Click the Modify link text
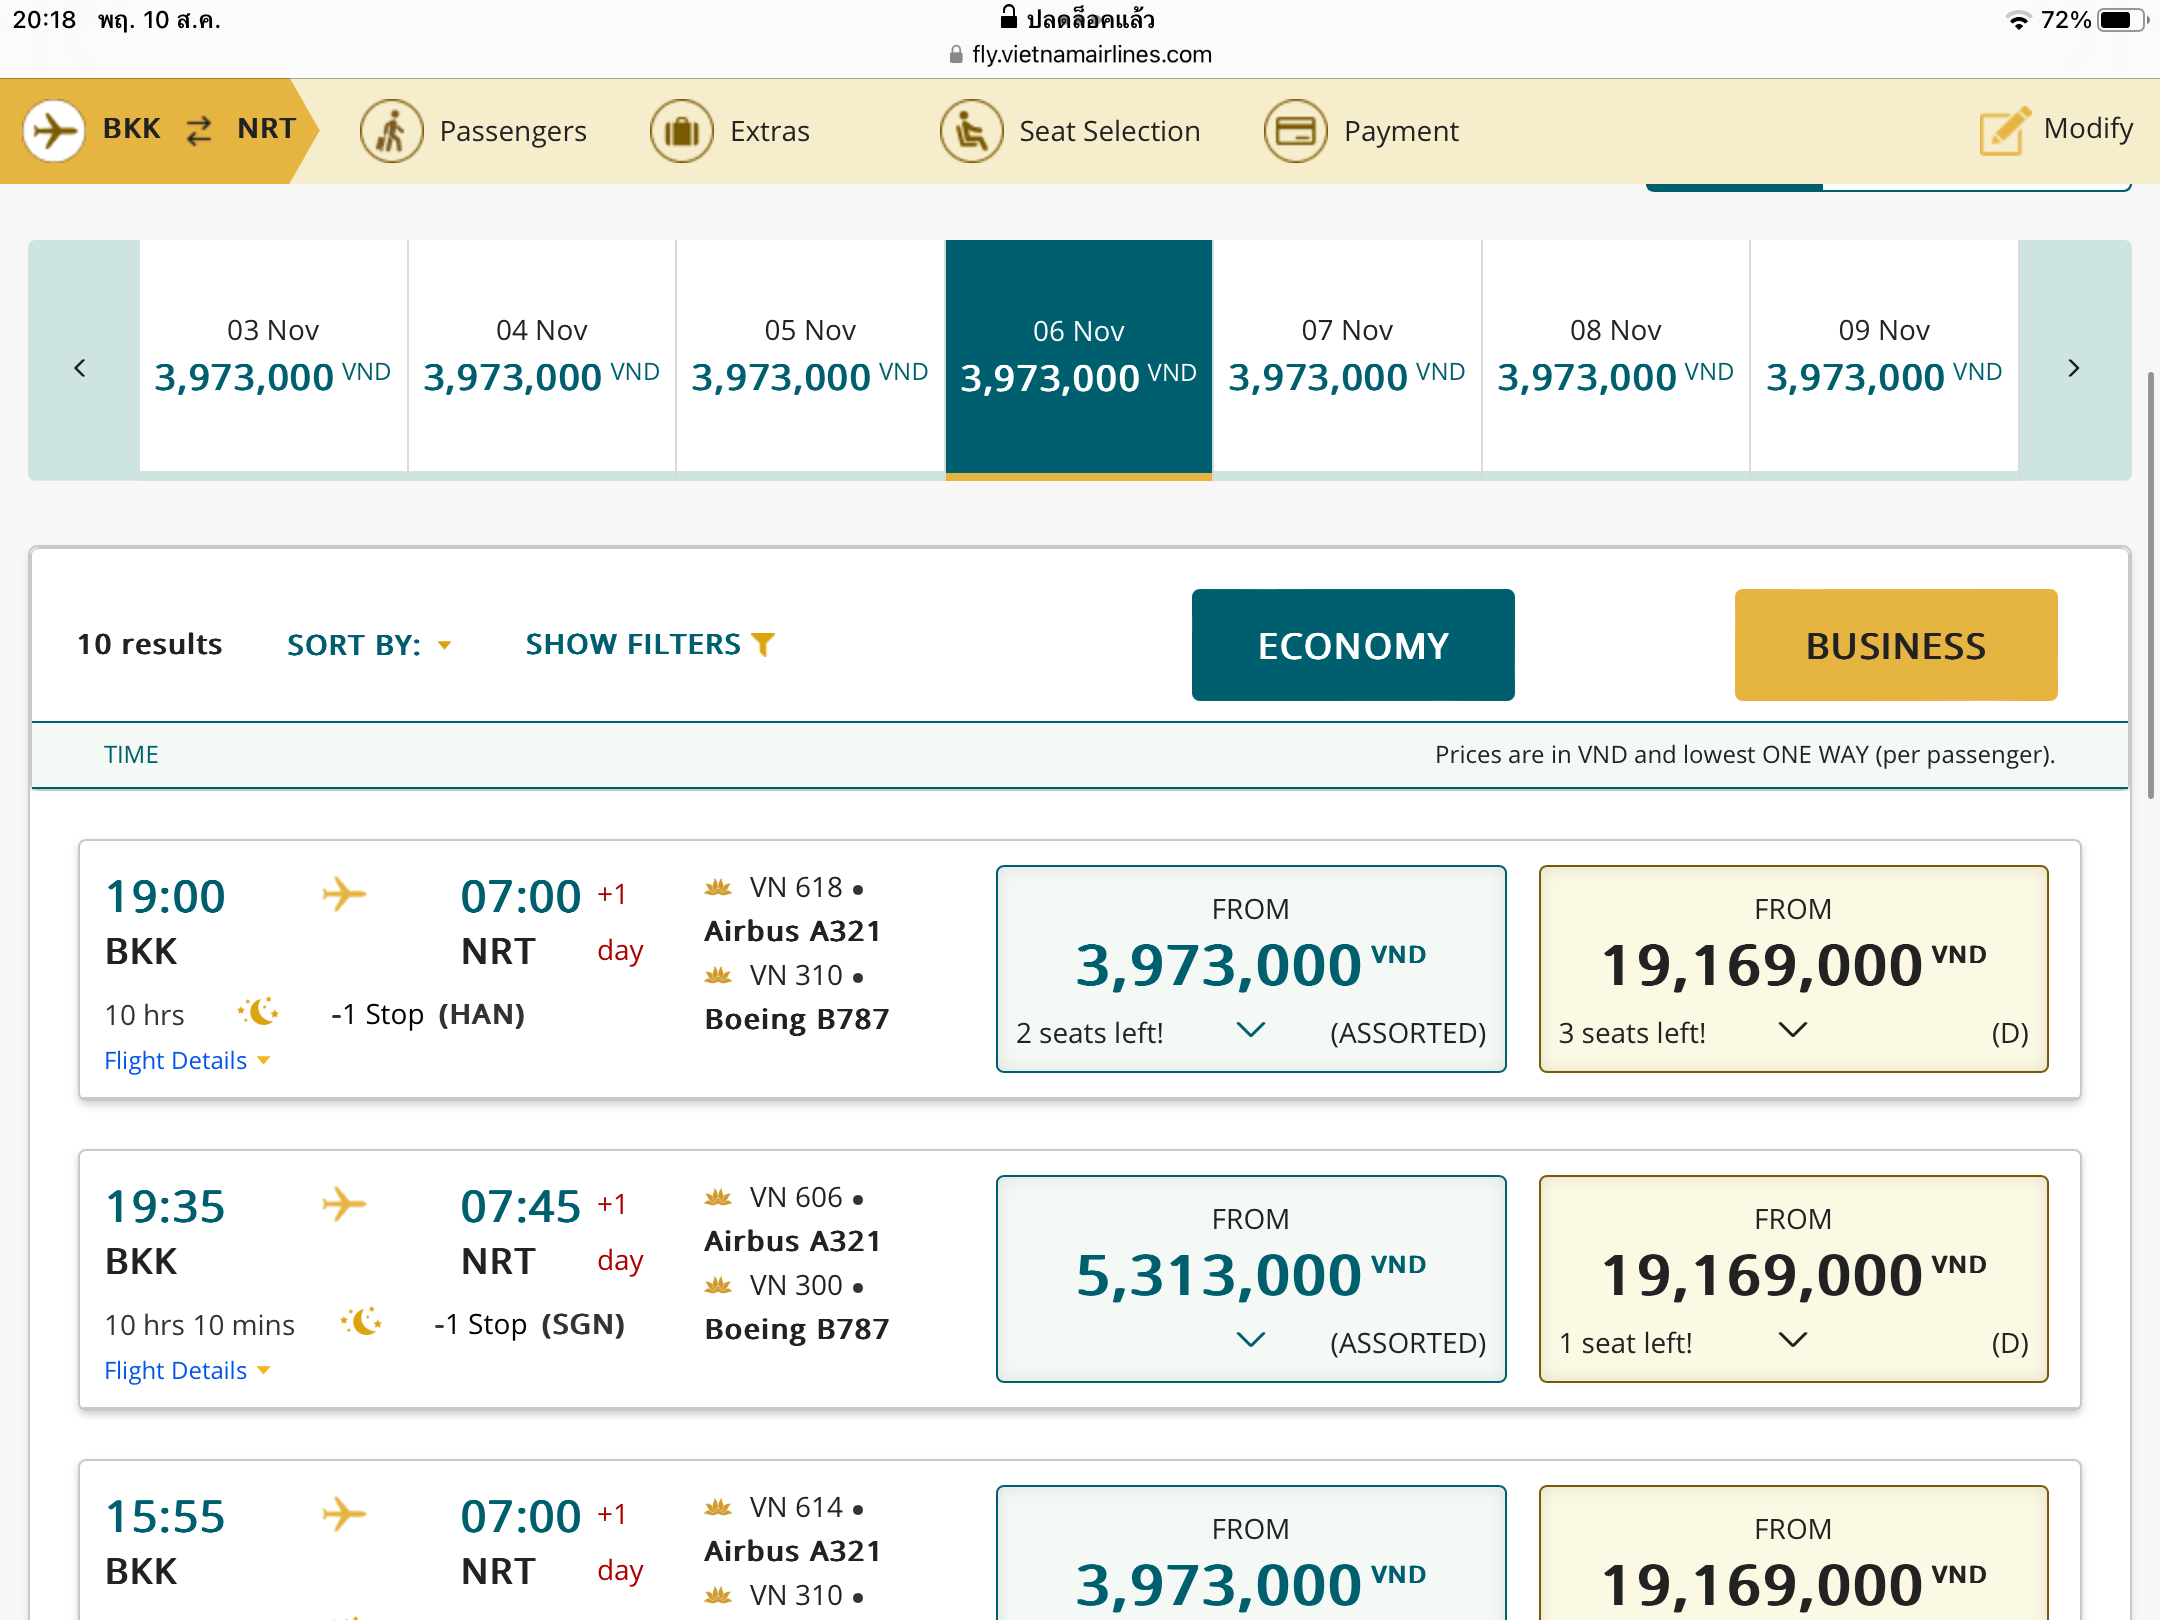2160x1620 pixels. [2088, 128]
